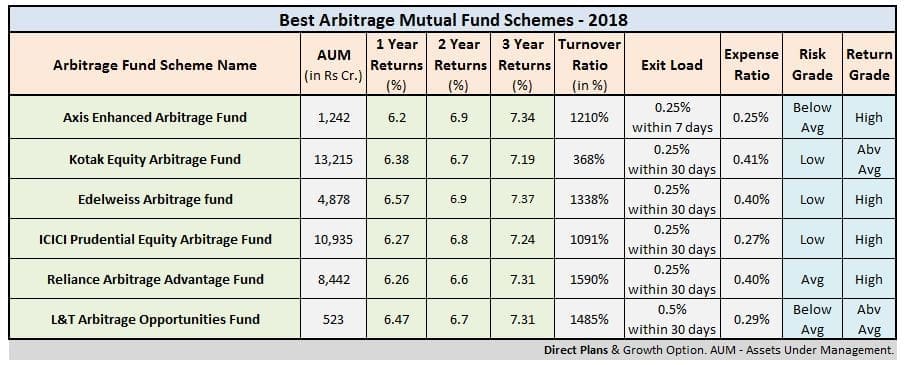Select the Arbitrage Fund Scheme Name header
Viewport: 905px width, 365px height.
pos(155,65)
